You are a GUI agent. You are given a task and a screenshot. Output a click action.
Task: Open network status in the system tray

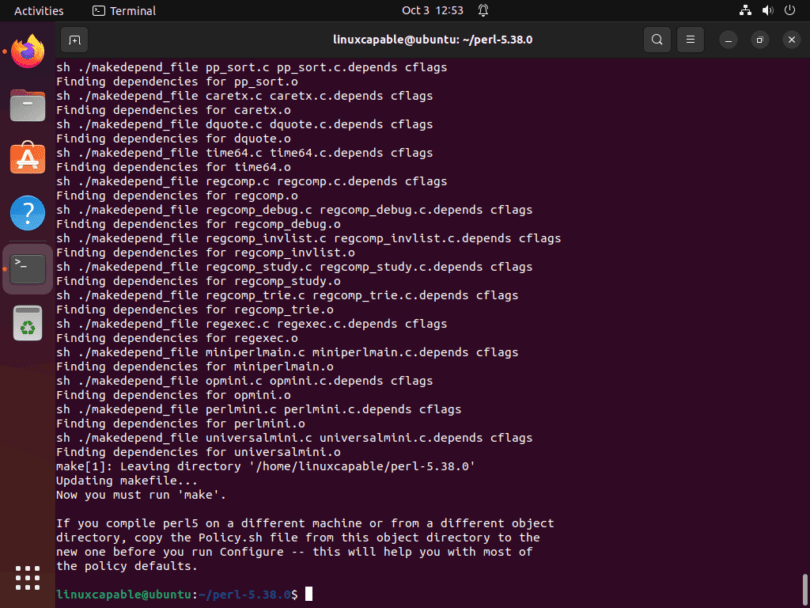745,10
